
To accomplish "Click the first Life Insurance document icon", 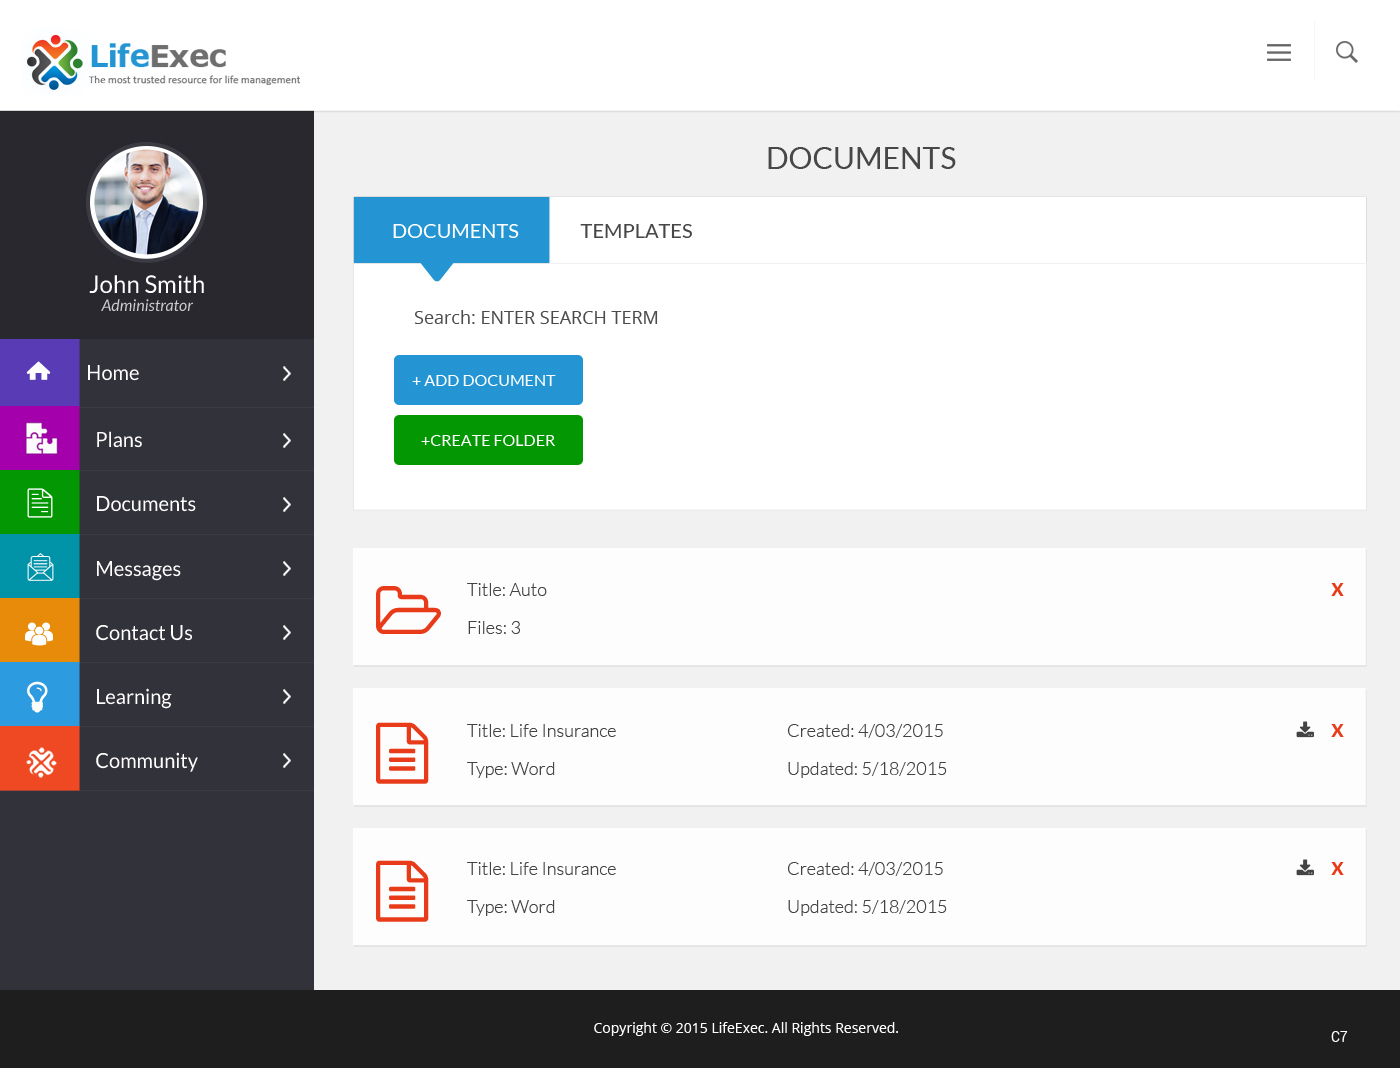I will pyautogui.click(x=402, y=753).
